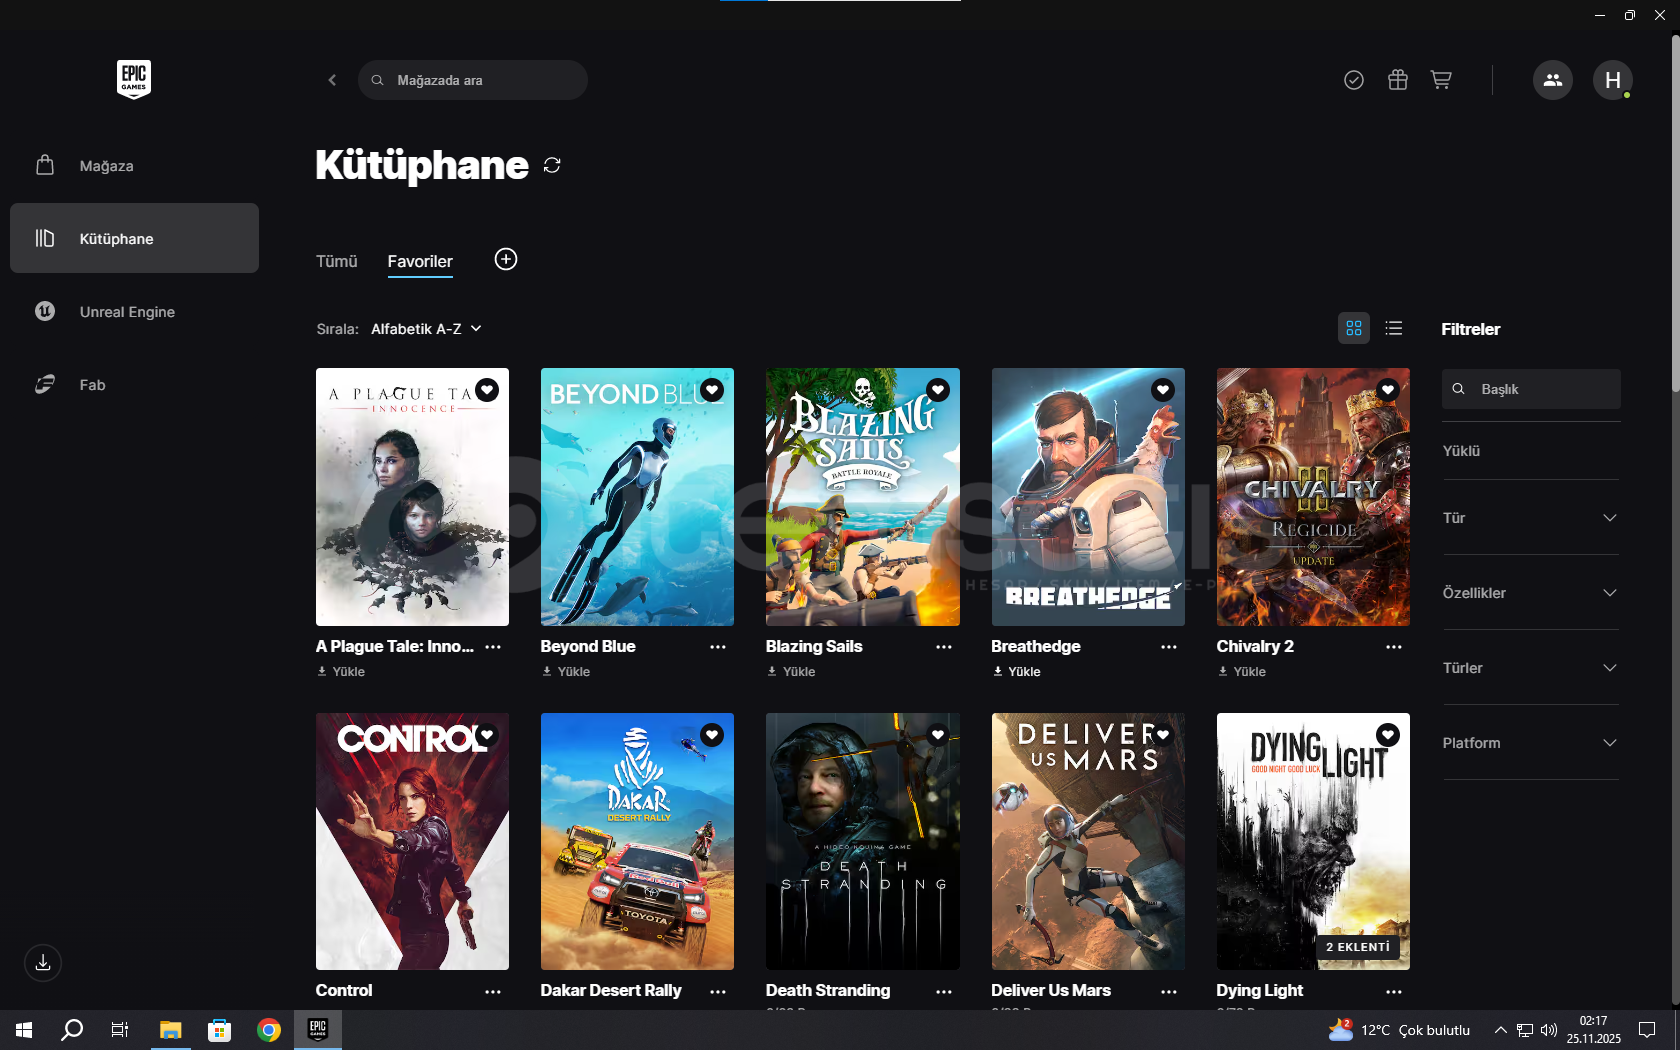The width and height of the screenshot is (1680, 1050).
Task: Open more options for Breathedge
Action: click(1169, 647)
